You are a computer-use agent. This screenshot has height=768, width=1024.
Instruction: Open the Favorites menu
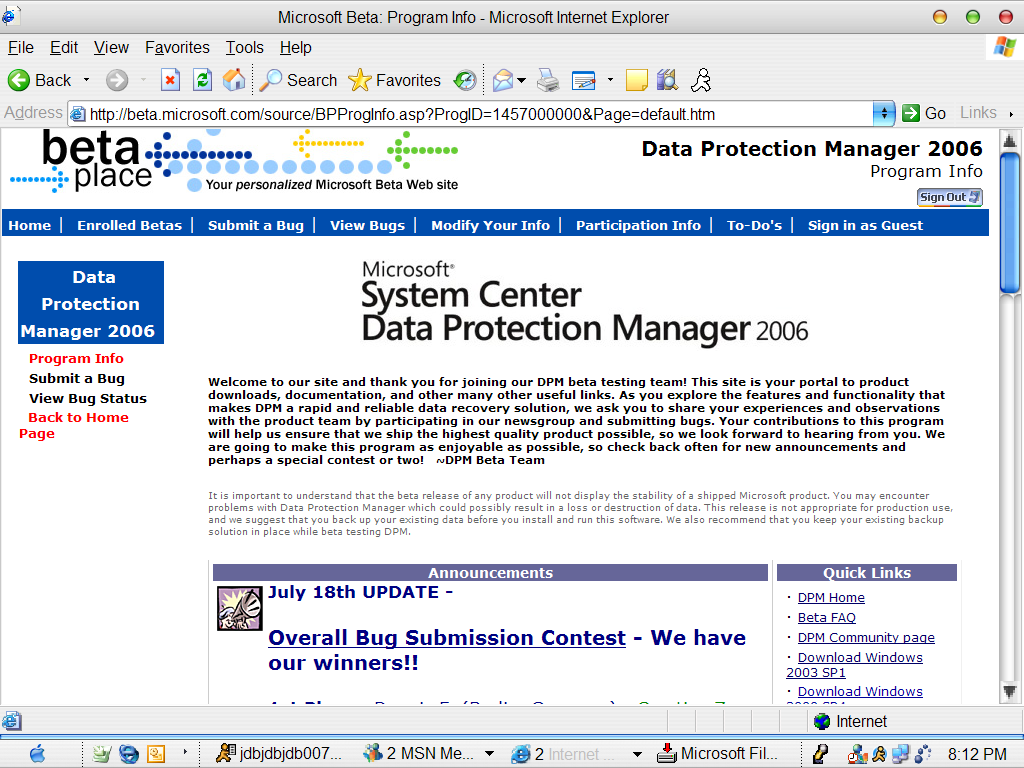coord(177,47)
